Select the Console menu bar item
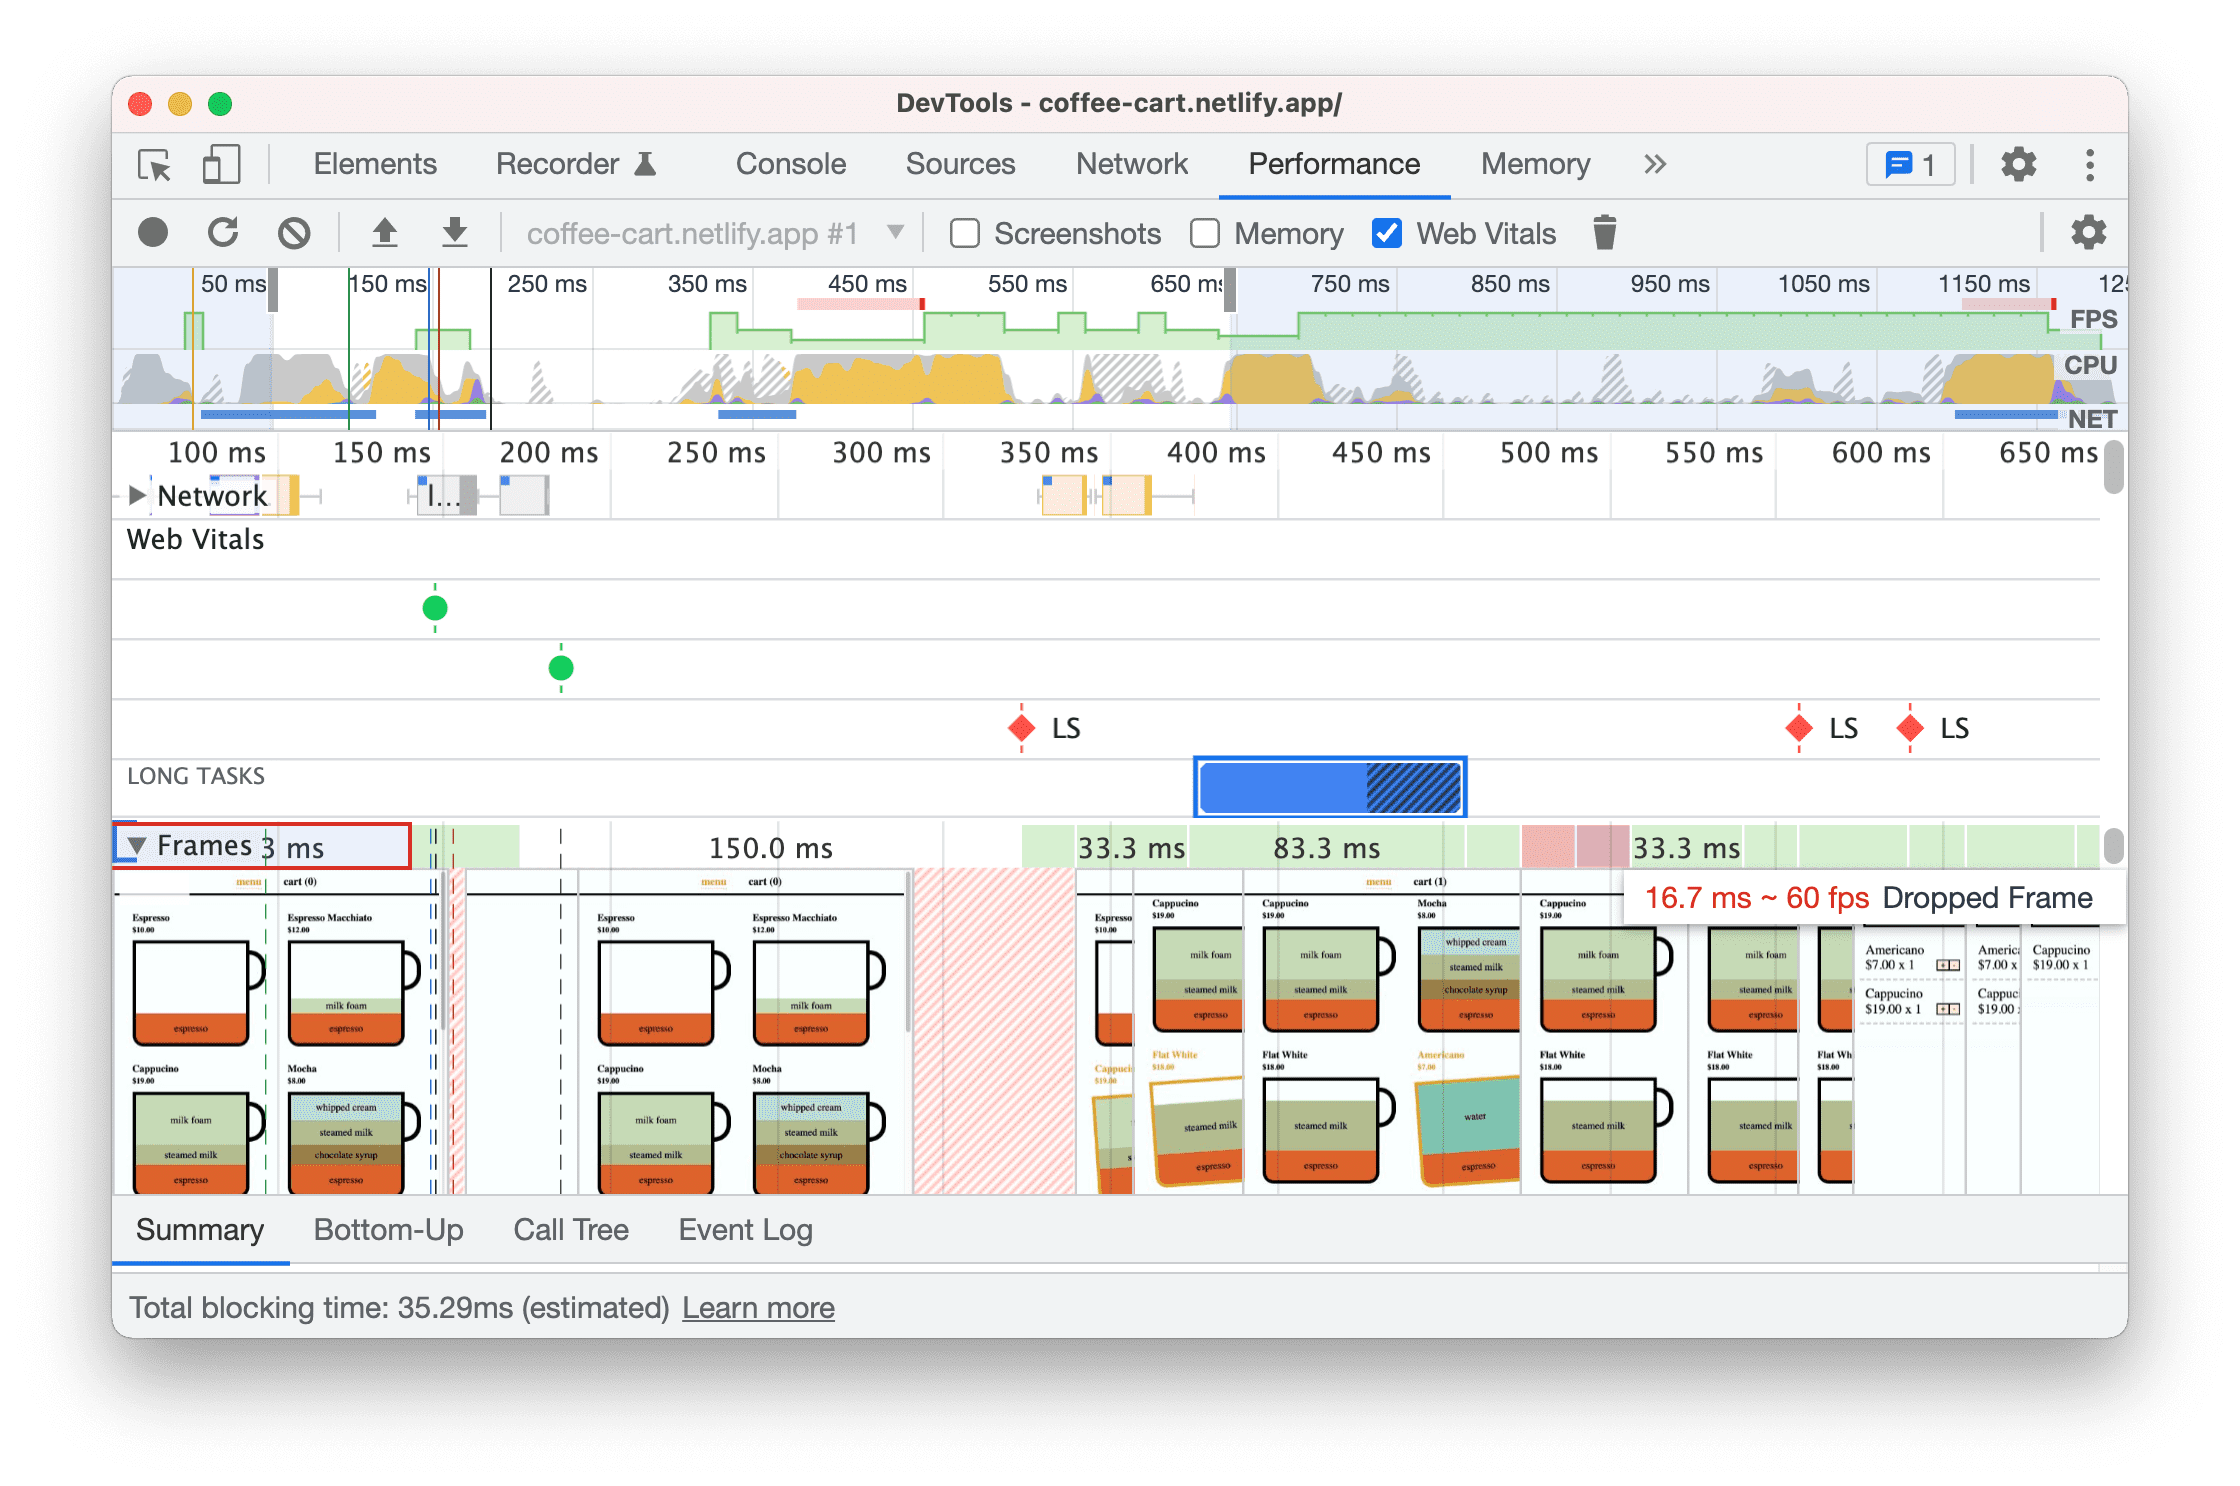Screen dimensions: 2240x1486 pyautogui.click(x=789, y=163)
